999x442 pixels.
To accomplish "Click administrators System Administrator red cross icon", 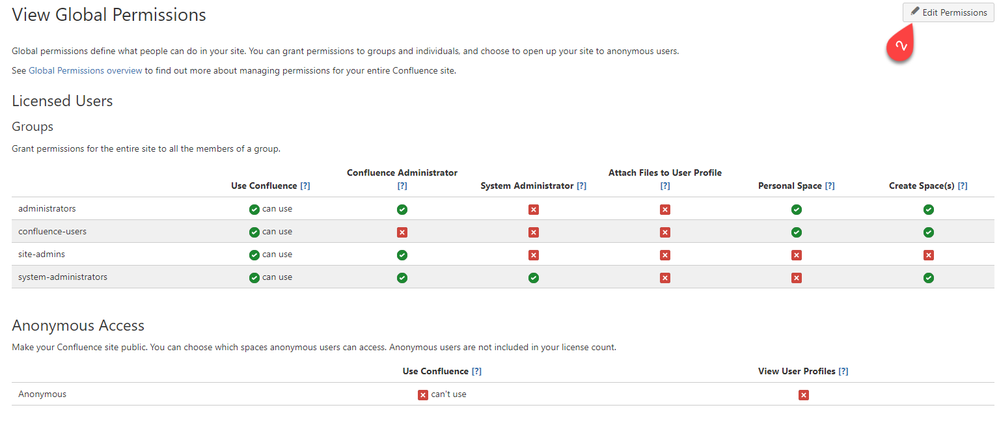I will point(534,210).
